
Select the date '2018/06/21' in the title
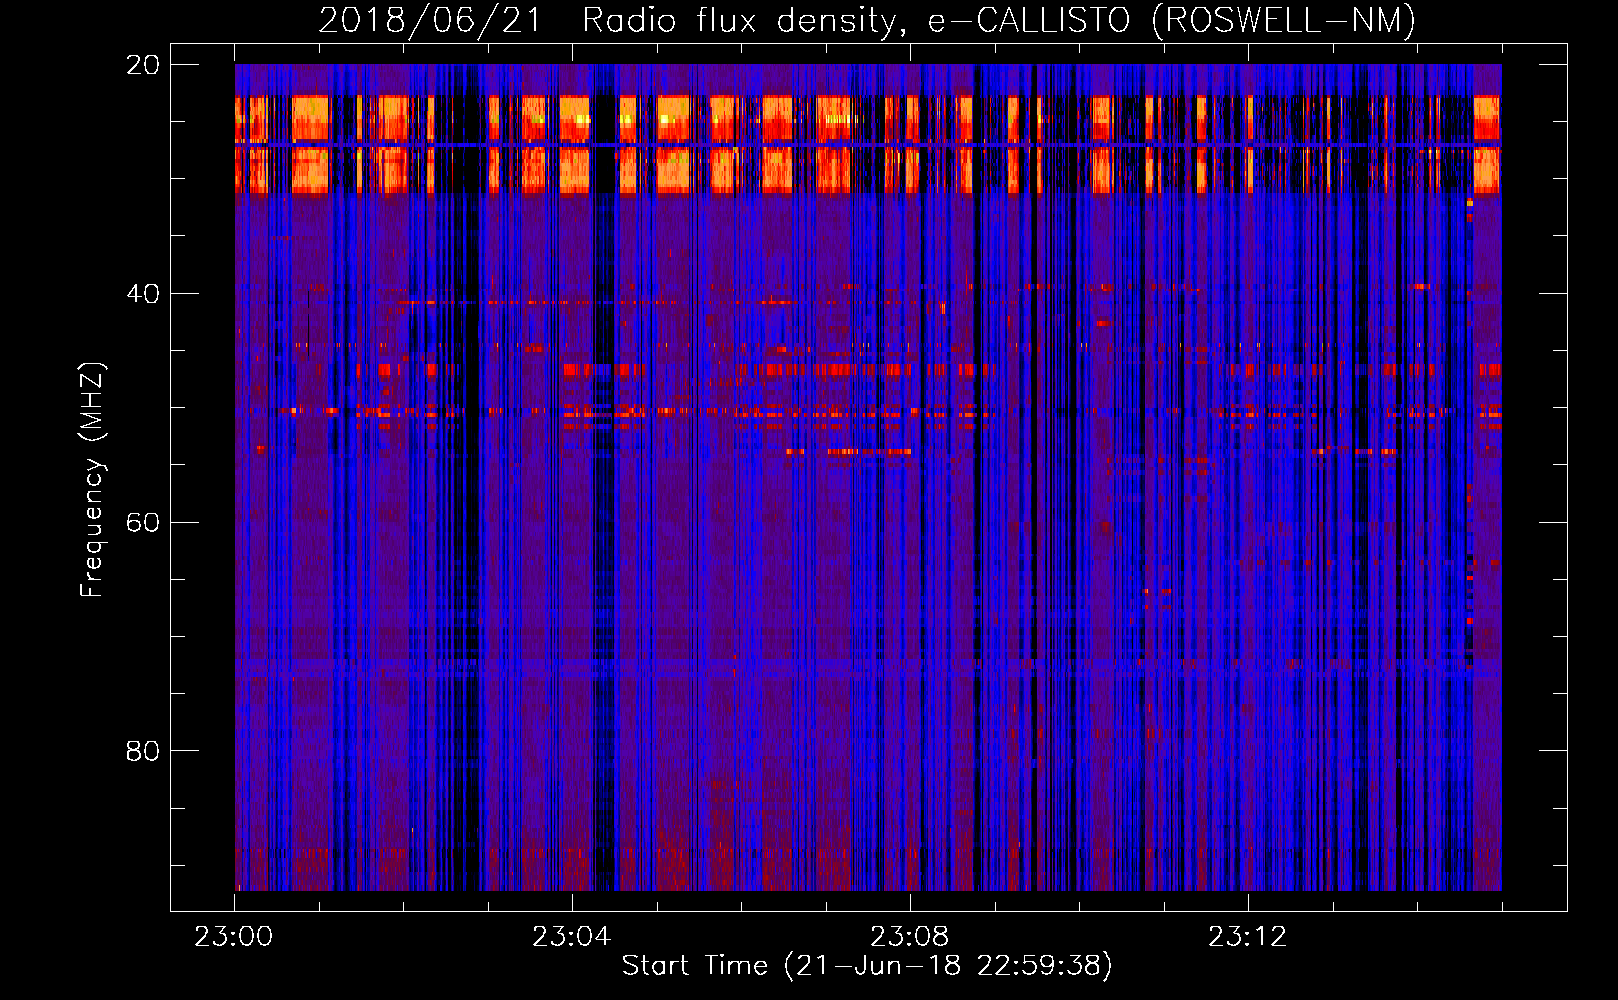click(430, 21)
